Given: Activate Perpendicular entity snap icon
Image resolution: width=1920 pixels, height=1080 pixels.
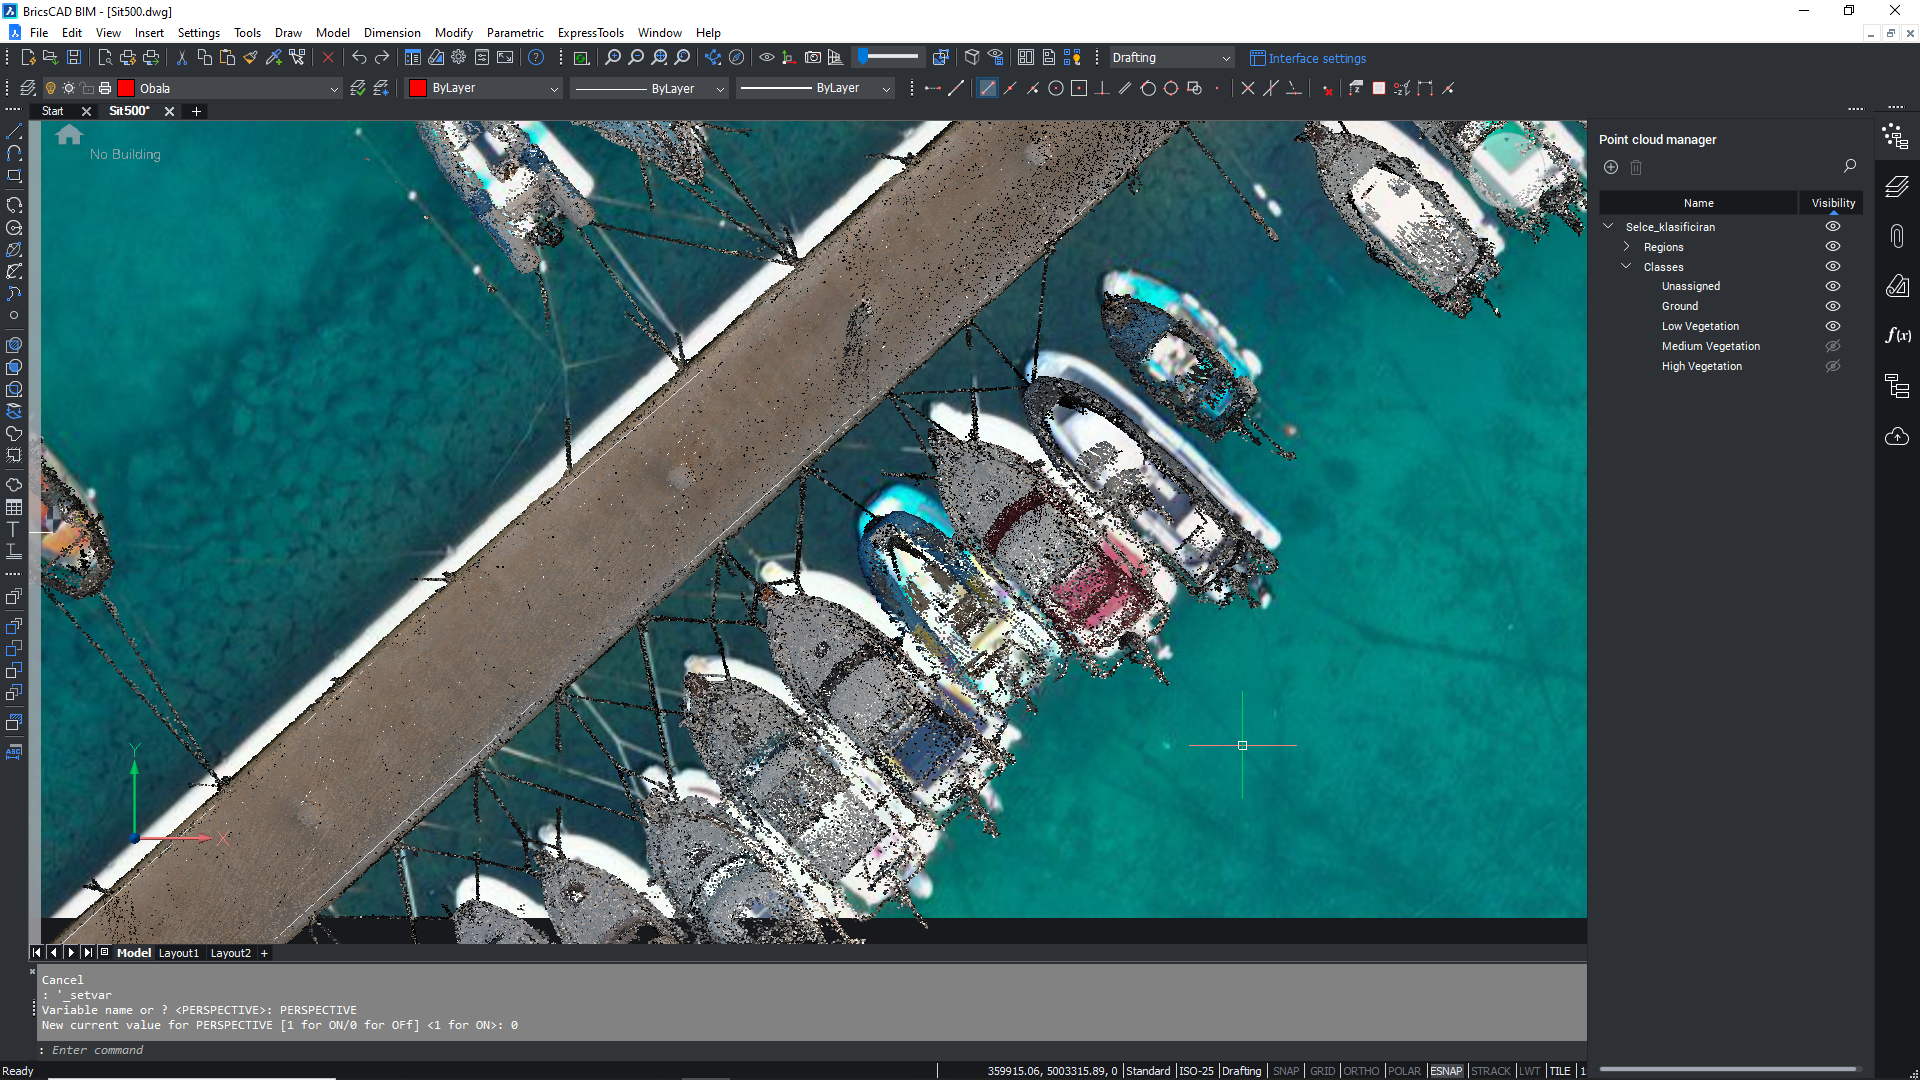Looking at the screenshot, I should pos(1102,88).
